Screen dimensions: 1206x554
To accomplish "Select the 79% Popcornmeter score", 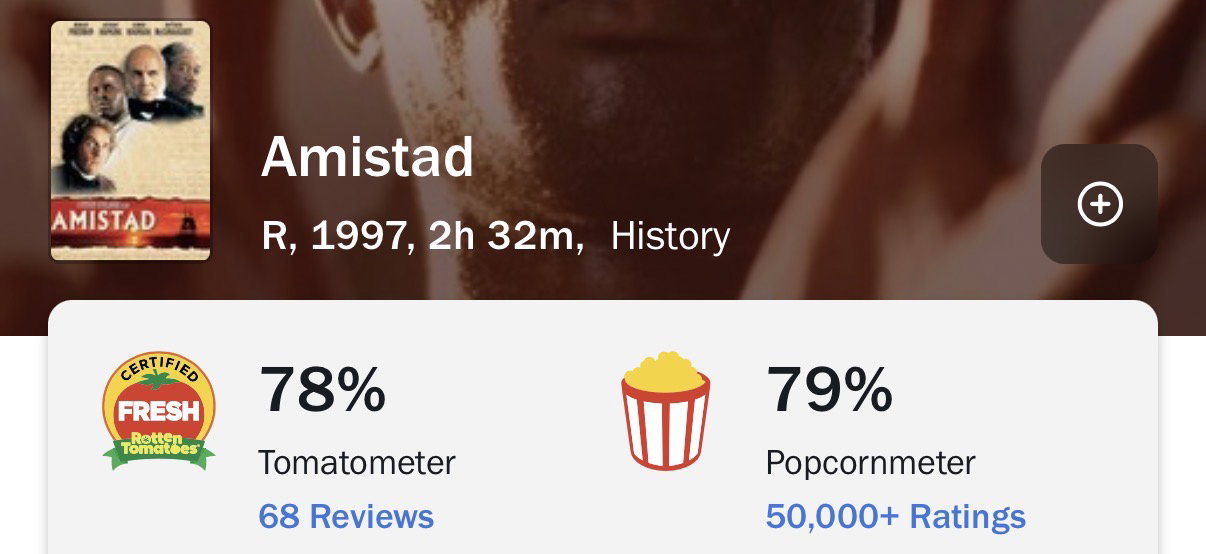I will coord(829,391).
